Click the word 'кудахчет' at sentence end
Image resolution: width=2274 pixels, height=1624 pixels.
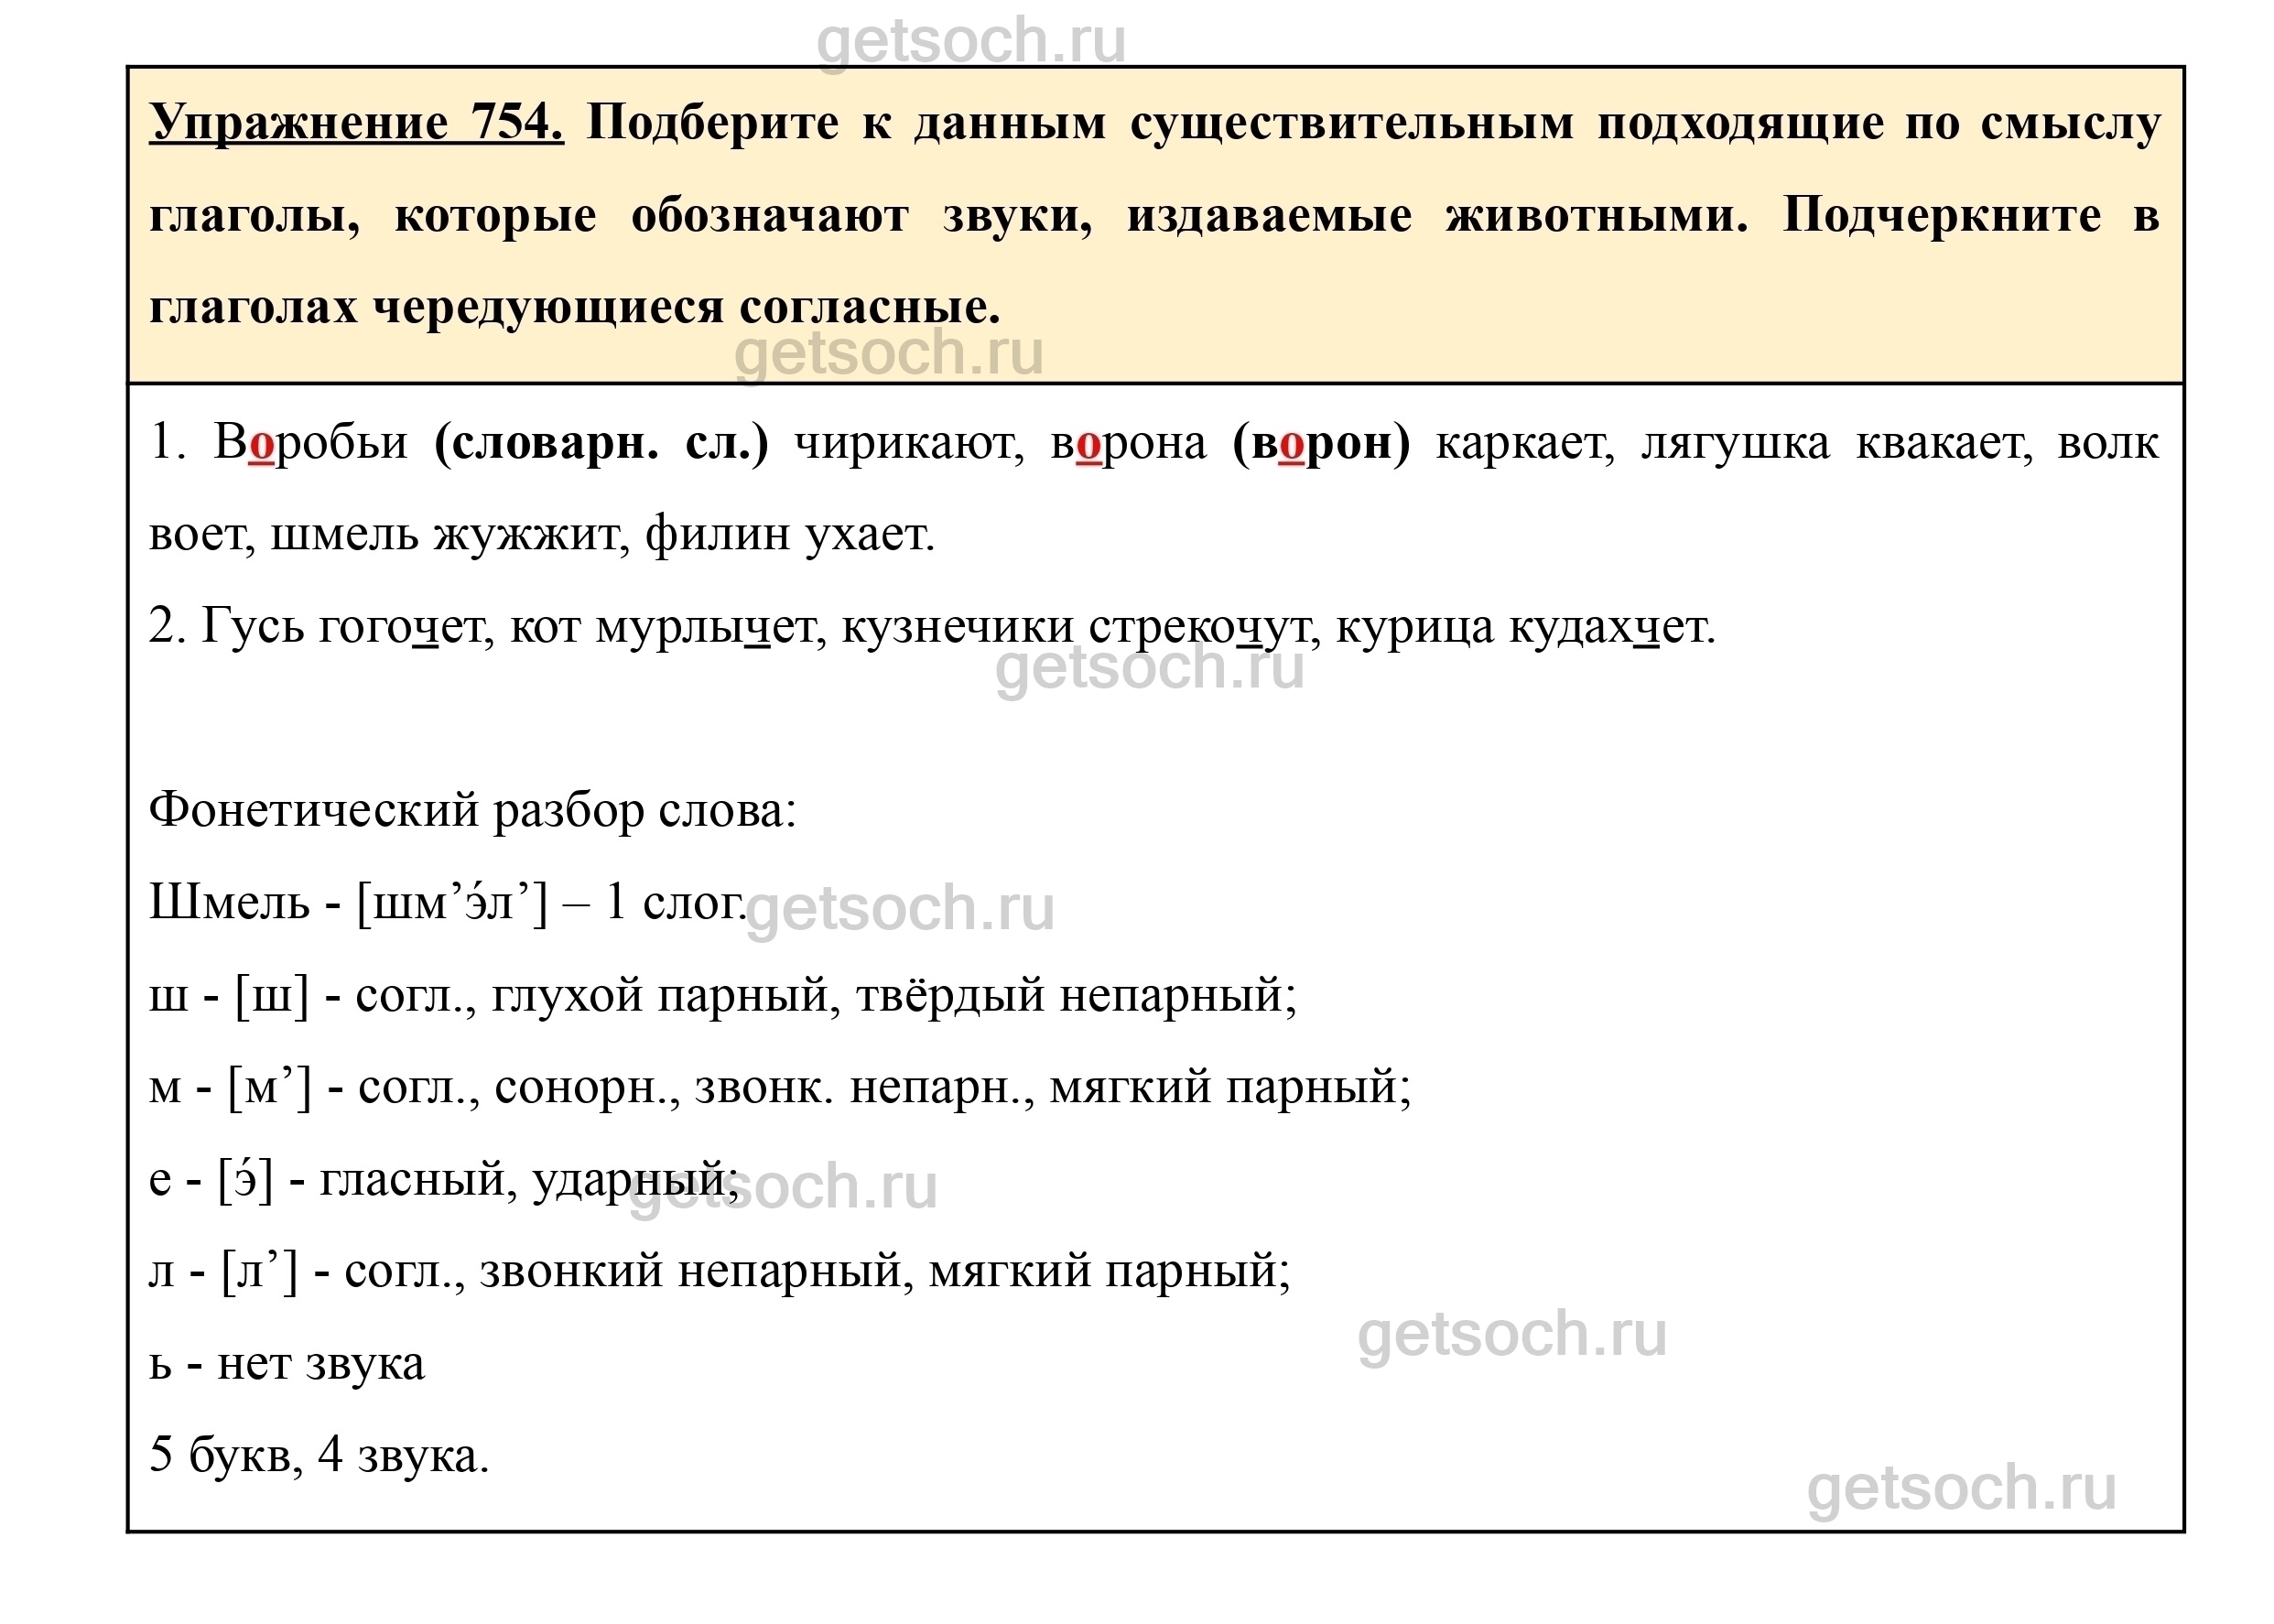click(1610, 628)
